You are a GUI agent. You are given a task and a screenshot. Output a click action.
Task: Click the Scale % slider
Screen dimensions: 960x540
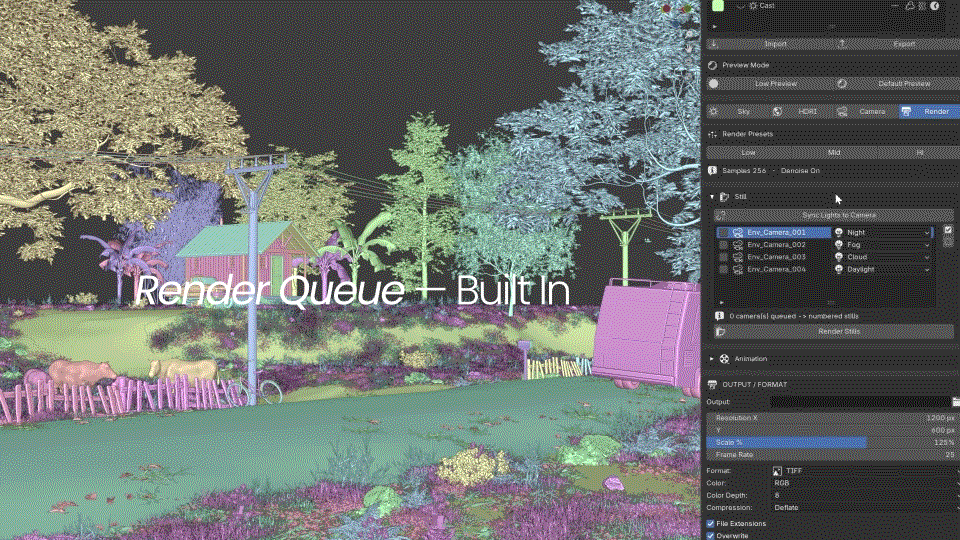pyautogui.click(x=833, y=443)
